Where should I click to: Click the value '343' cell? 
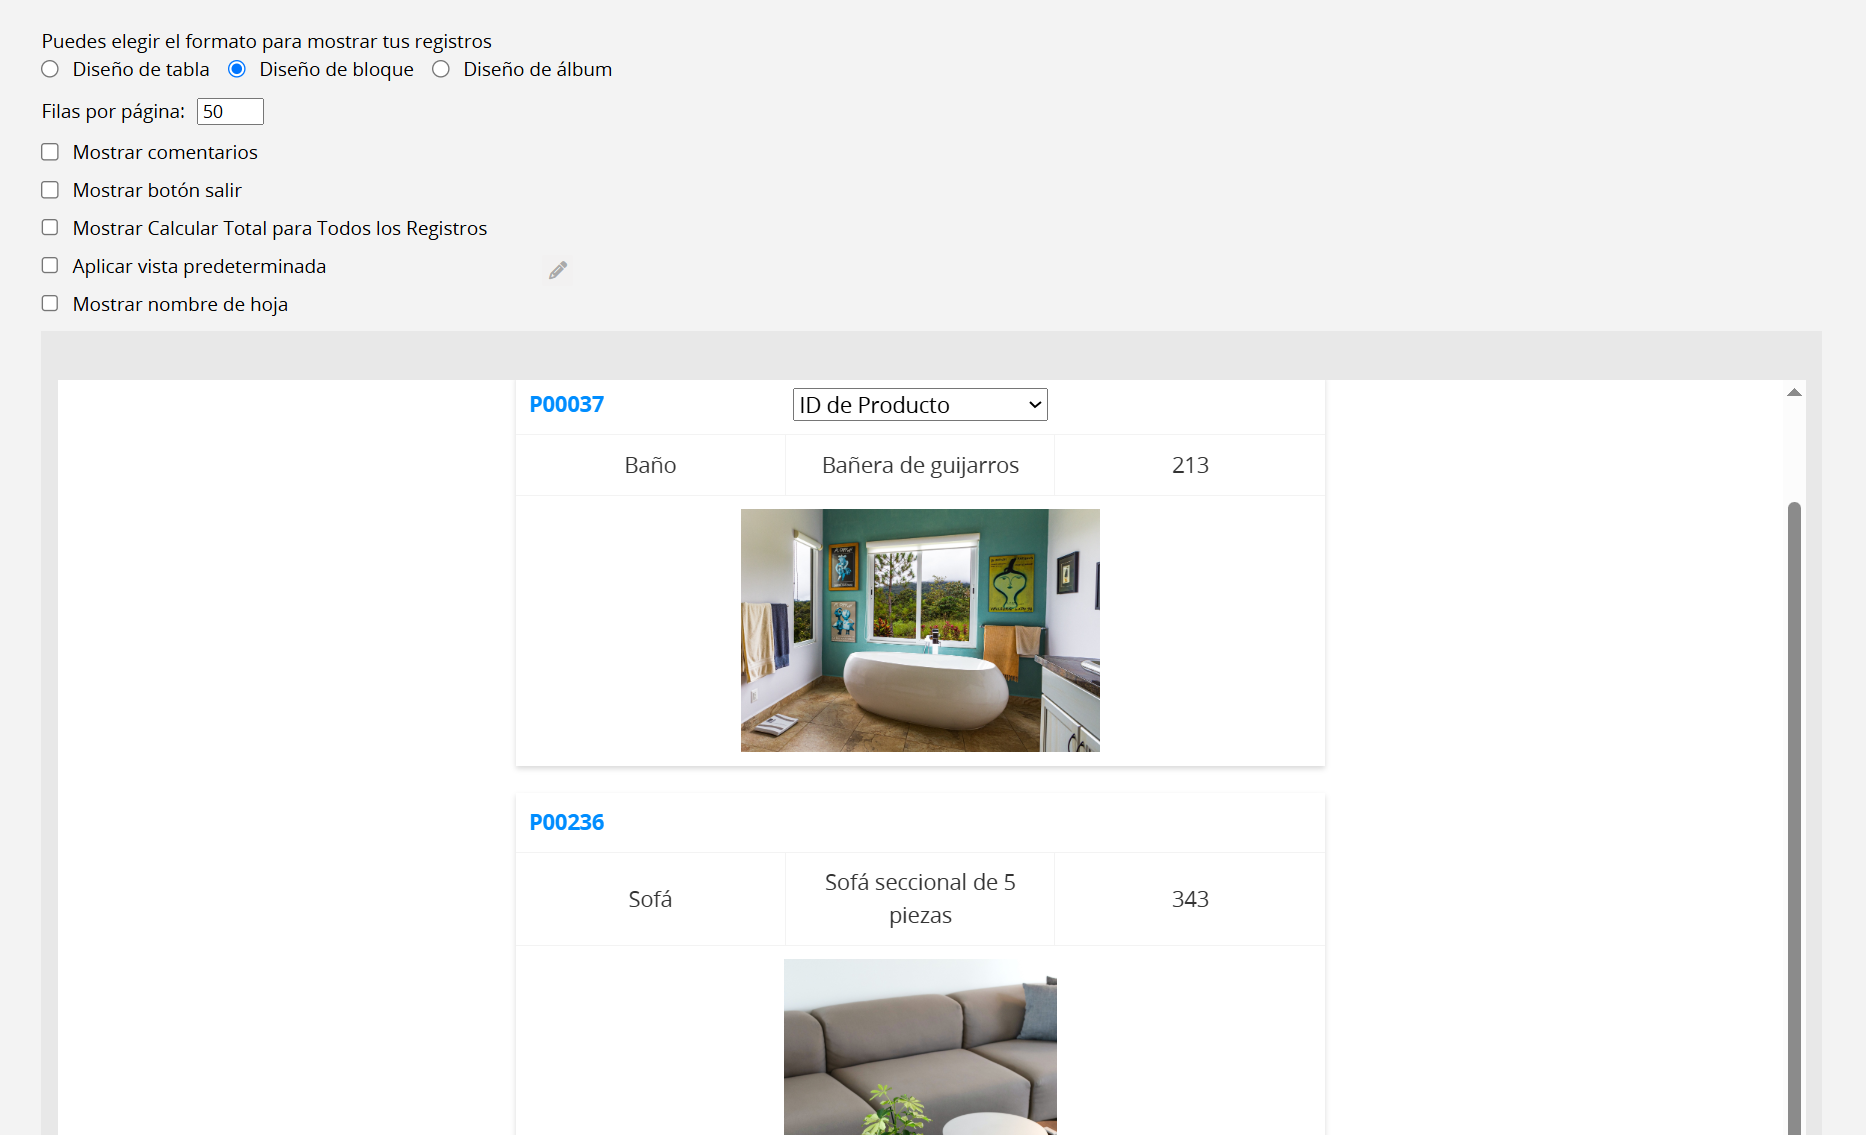(1190, 899)
